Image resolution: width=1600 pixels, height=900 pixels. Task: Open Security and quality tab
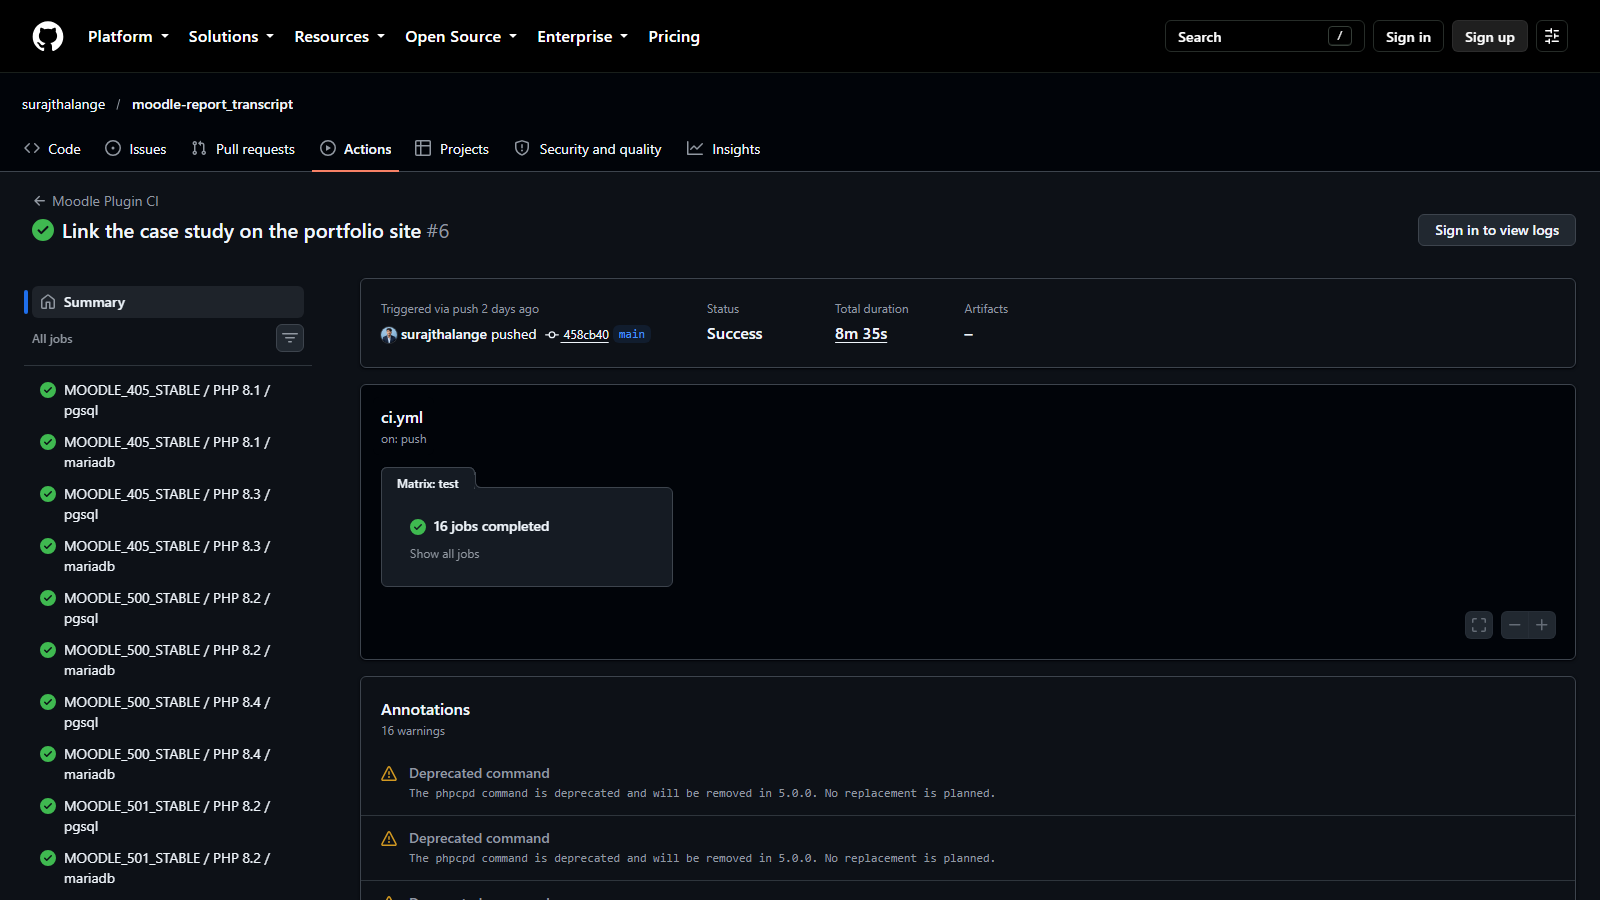click(588, 149)
